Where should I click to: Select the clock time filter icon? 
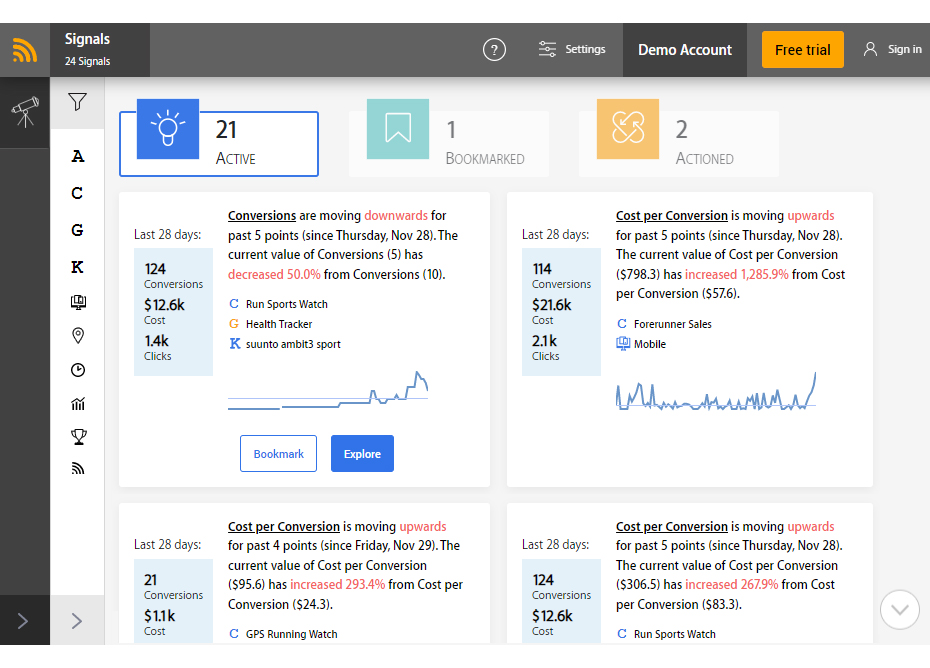click(x=78, y=370)
